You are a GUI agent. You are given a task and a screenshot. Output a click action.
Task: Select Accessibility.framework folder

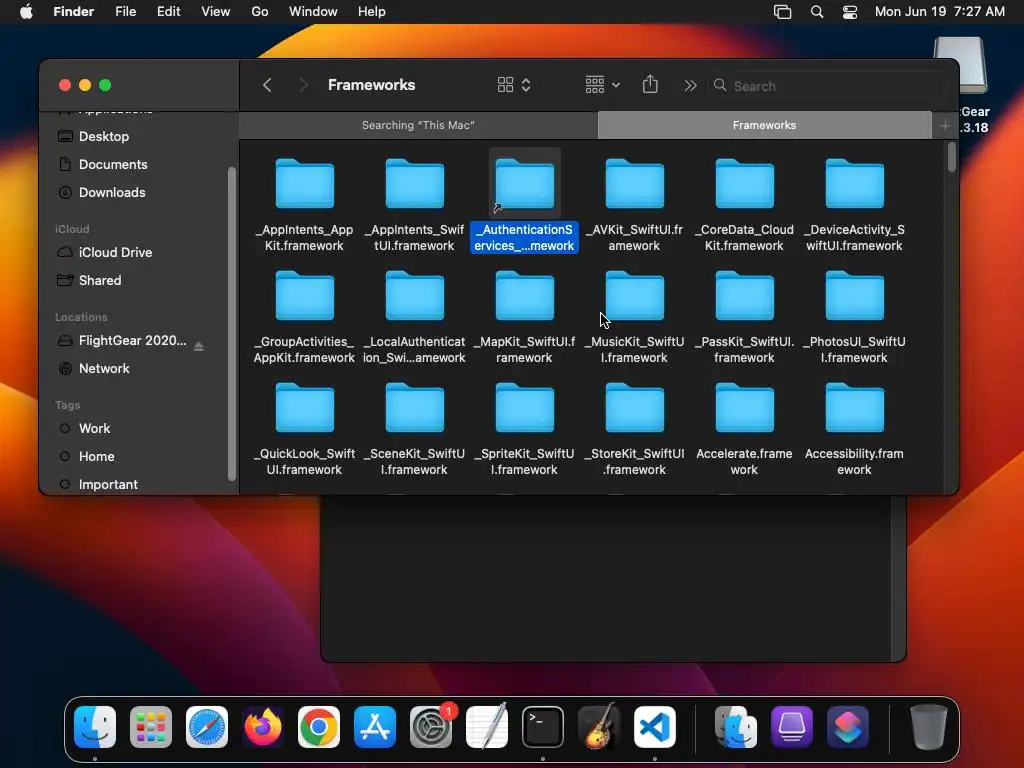(x=854, y=429)
